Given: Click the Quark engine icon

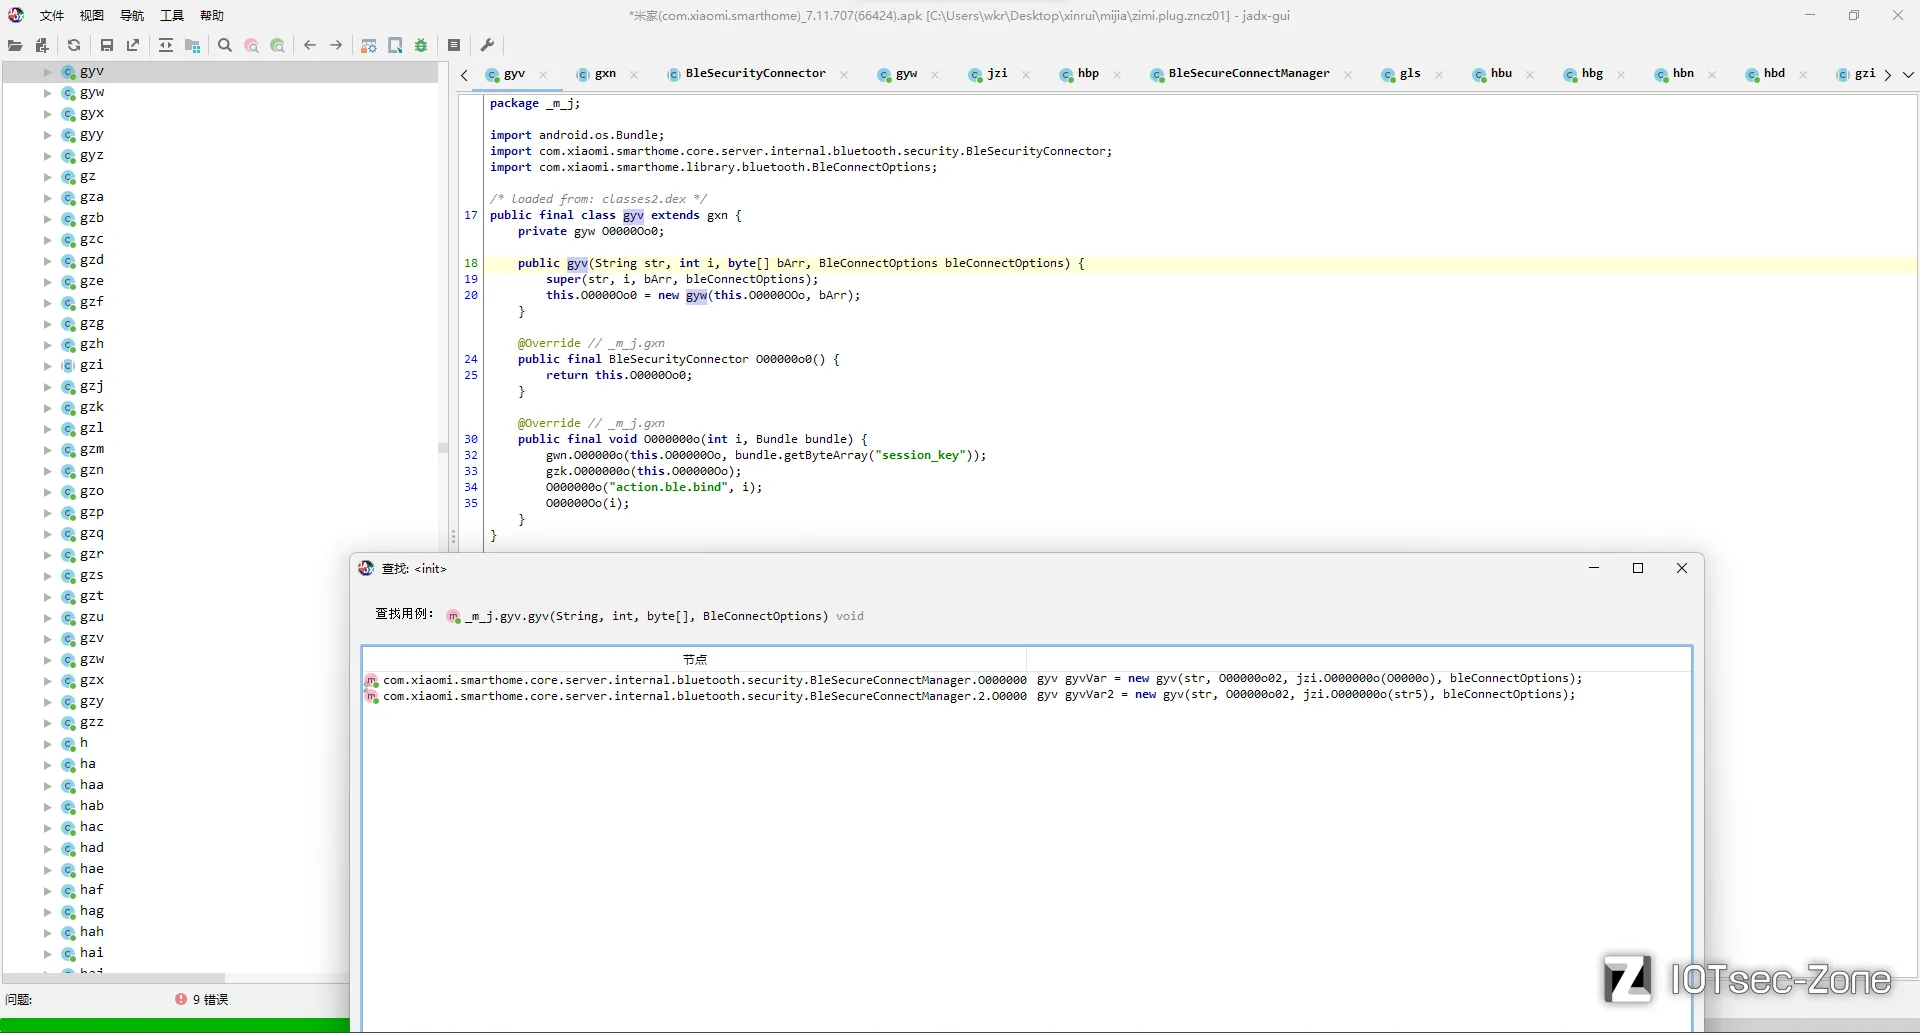Looking at the screenshot, I should tap(395, 45).
